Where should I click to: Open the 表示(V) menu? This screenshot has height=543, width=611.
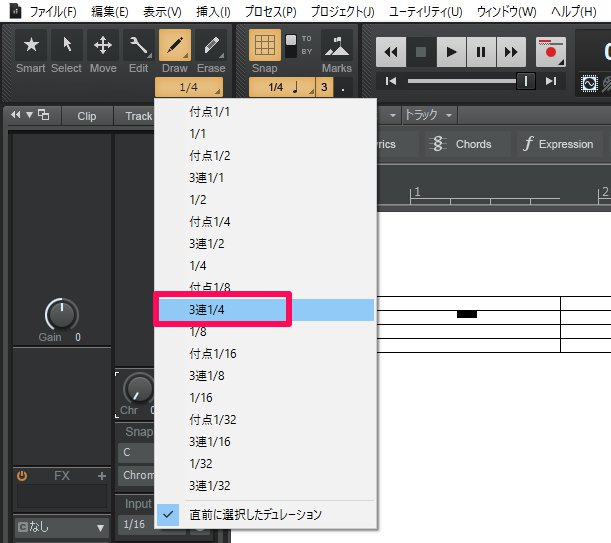click(x=162, y=12)
